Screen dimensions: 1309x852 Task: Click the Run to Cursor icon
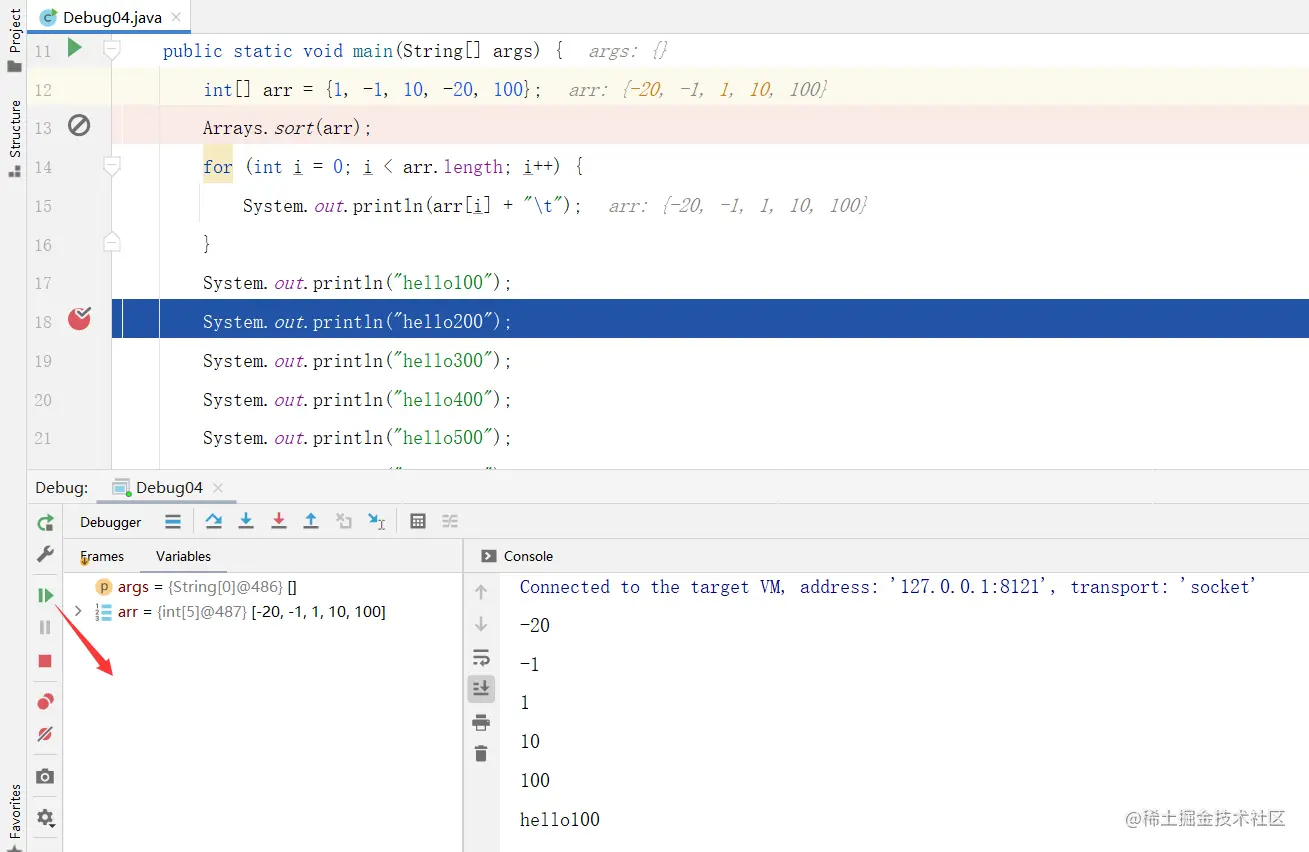click(x=377, y=521)
